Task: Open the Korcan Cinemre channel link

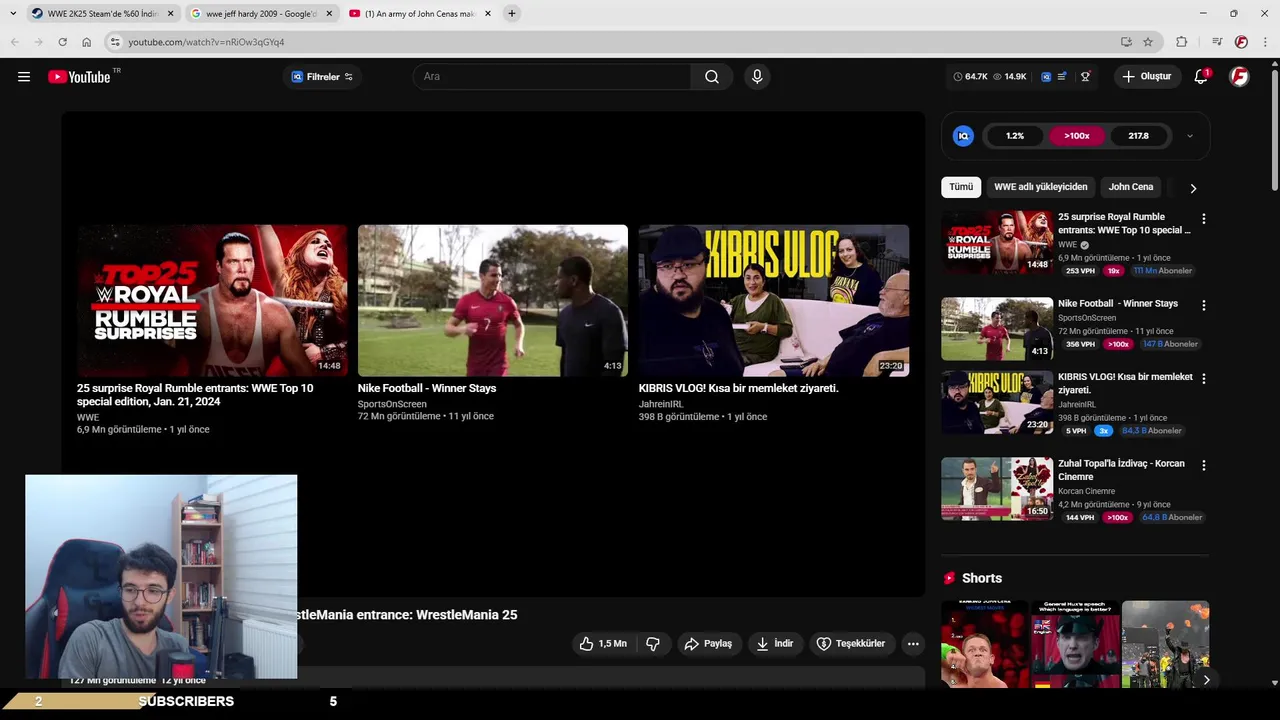Action: tap(1087, 491)
